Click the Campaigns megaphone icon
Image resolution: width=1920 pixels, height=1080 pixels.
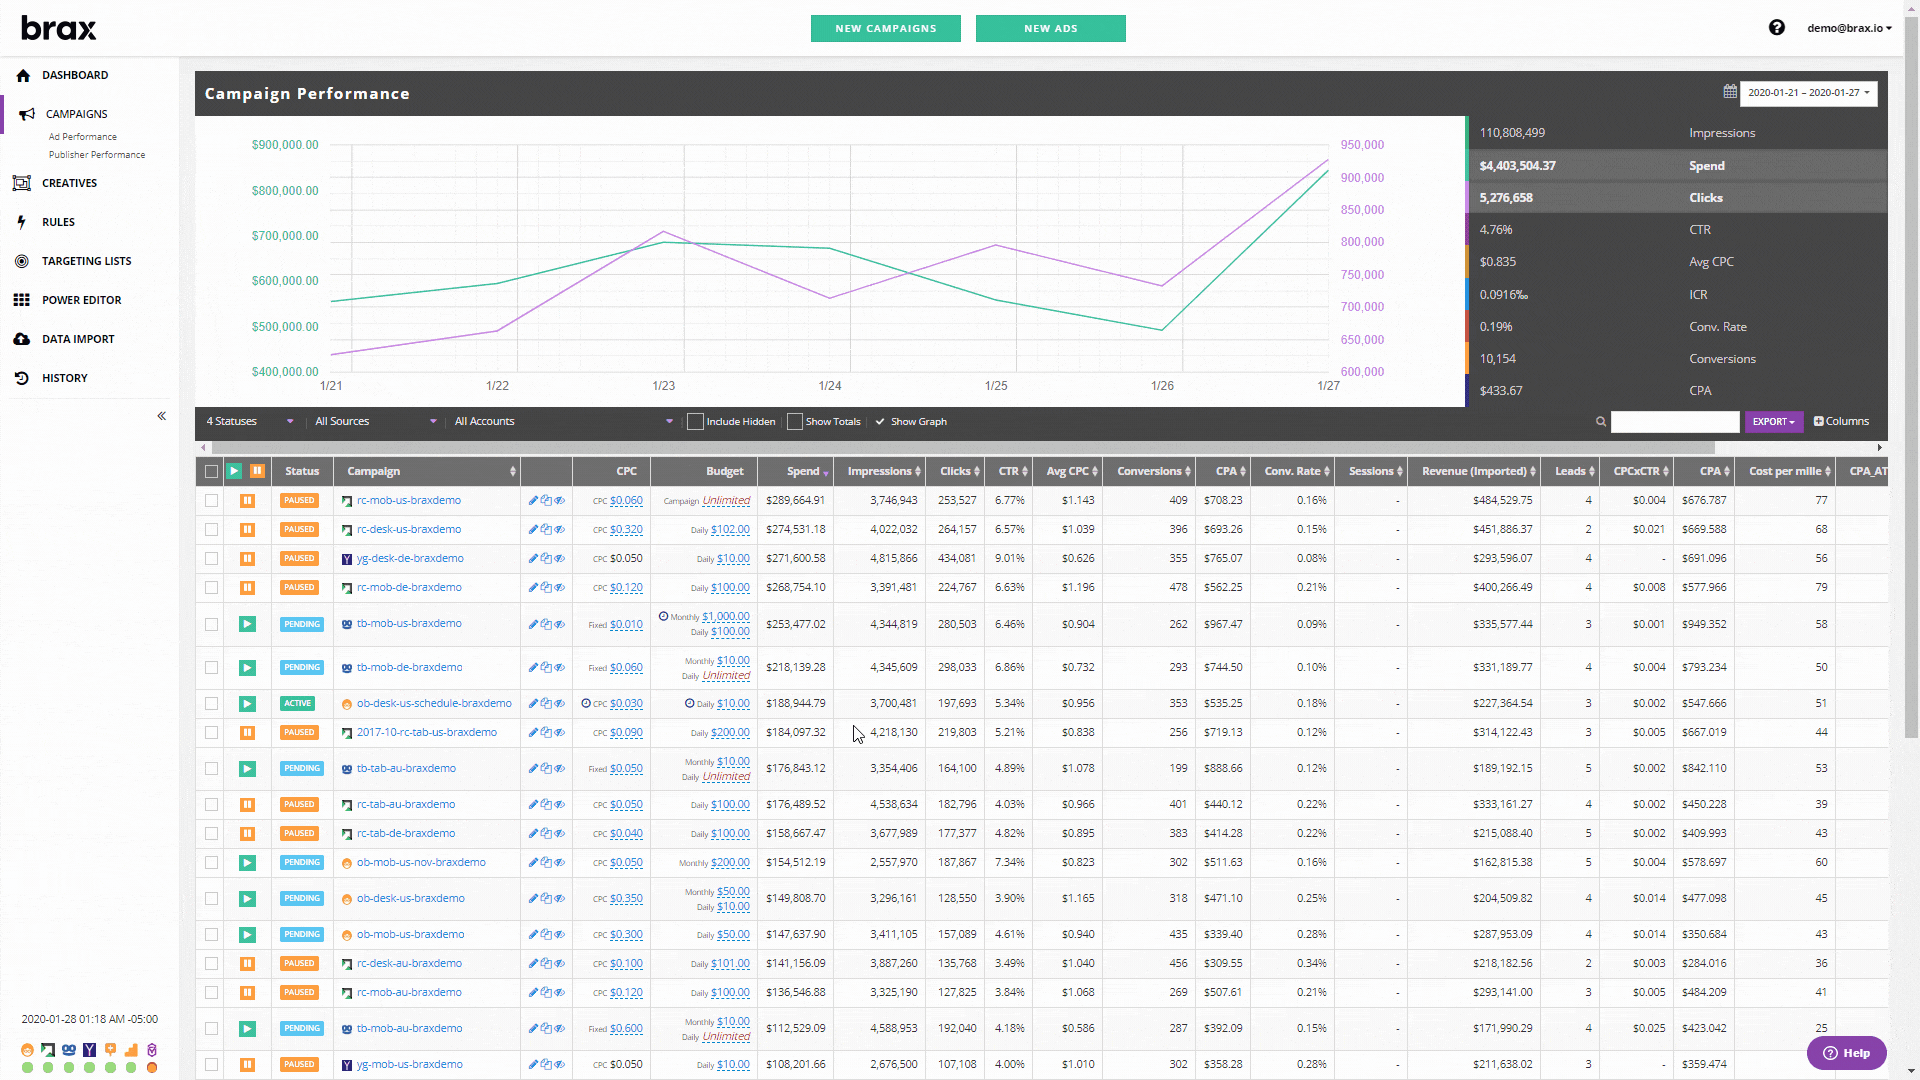[x=27, y=114]
